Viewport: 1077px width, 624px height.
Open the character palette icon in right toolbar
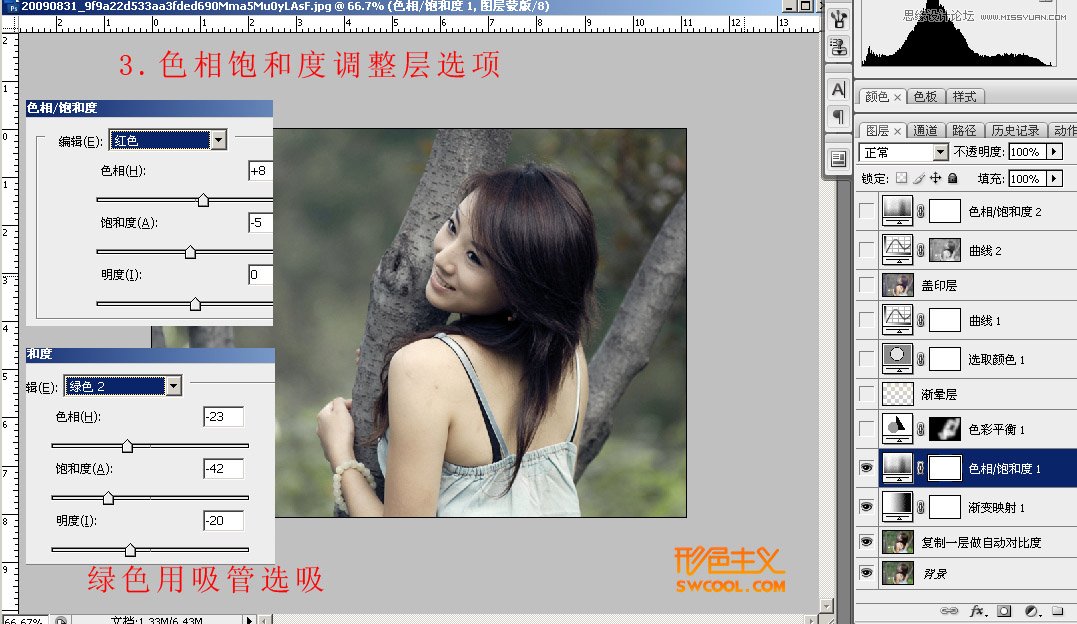click(x=836, y=89)
